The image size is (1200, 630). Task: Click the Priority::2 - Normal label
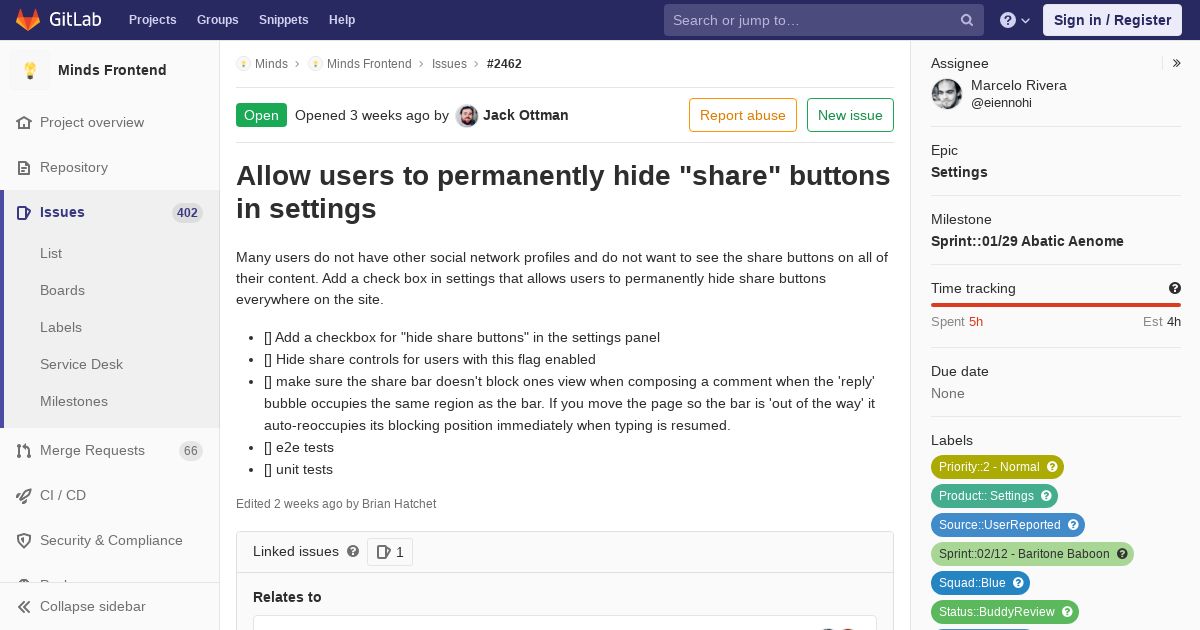click(997, 467)
